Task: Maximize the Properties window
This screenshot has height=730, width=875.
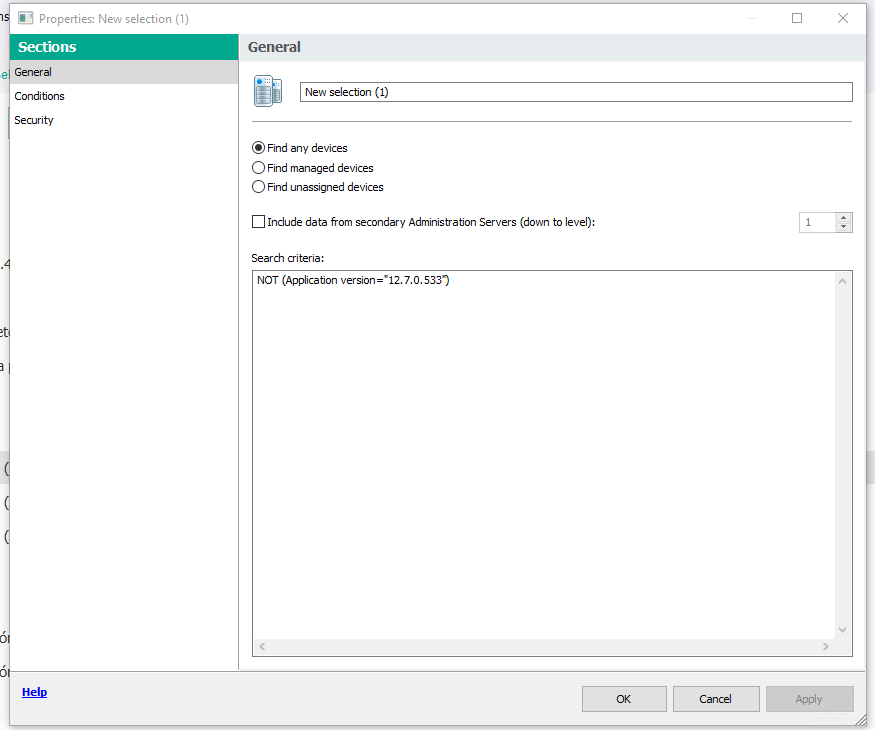Action: click(x=797, y=18)
